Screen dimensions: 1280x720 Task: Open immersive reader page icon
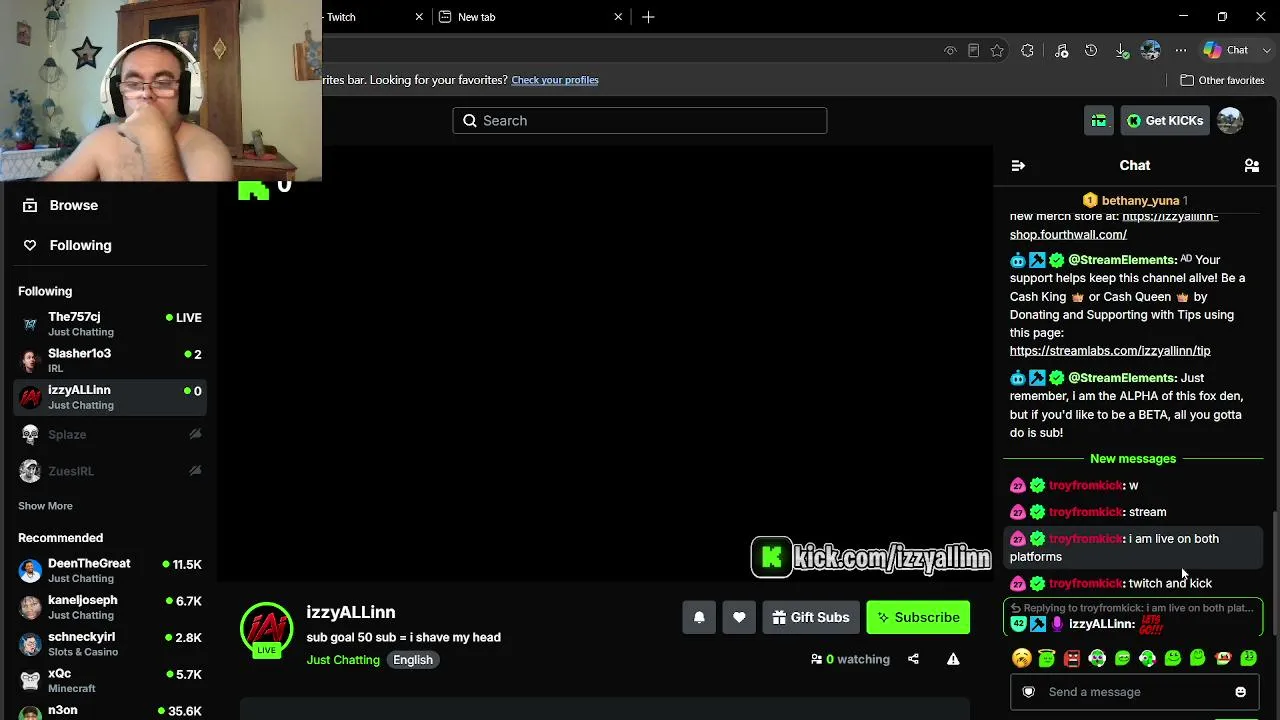click(x=973, y=51)
